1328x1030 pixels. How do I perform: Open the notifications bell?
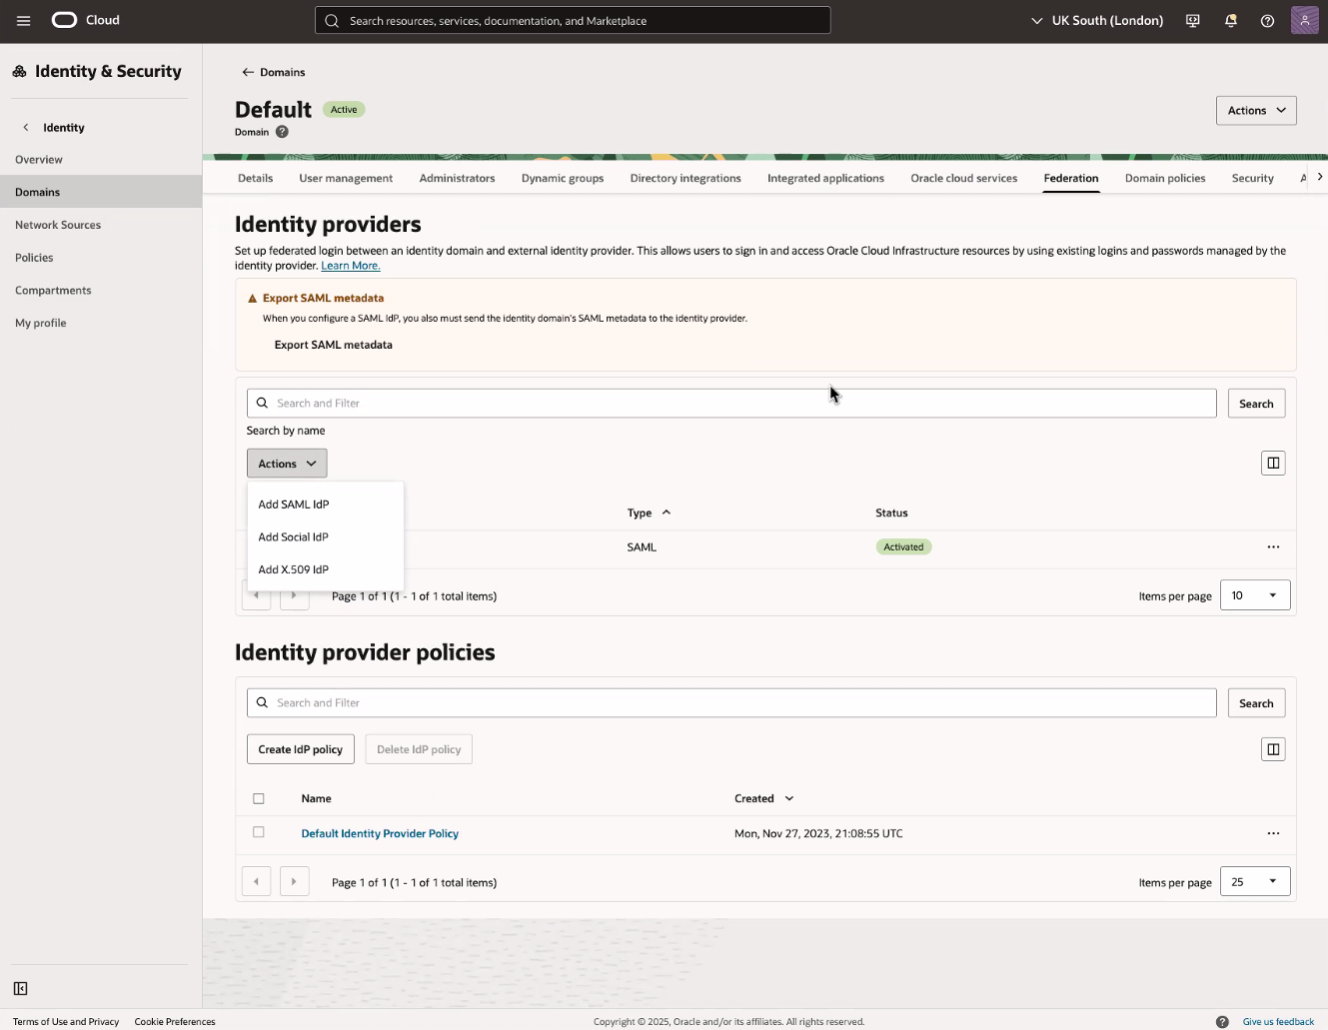(1230, 20)
